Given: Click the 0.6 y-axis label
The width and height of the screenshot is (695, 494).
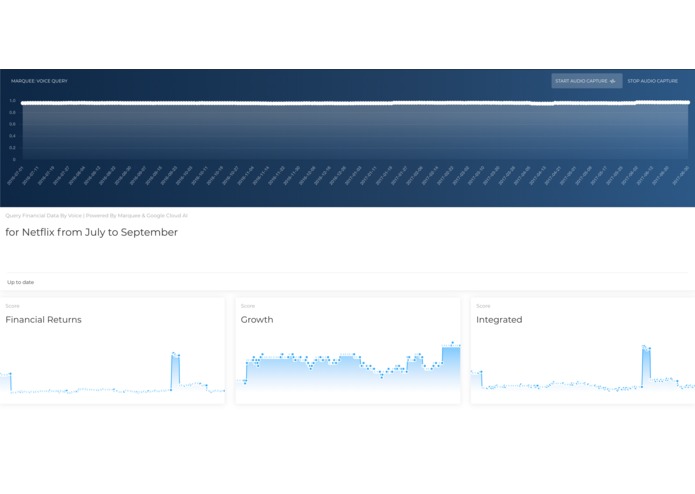Looking at the screenshot, I should click(12, 124).
